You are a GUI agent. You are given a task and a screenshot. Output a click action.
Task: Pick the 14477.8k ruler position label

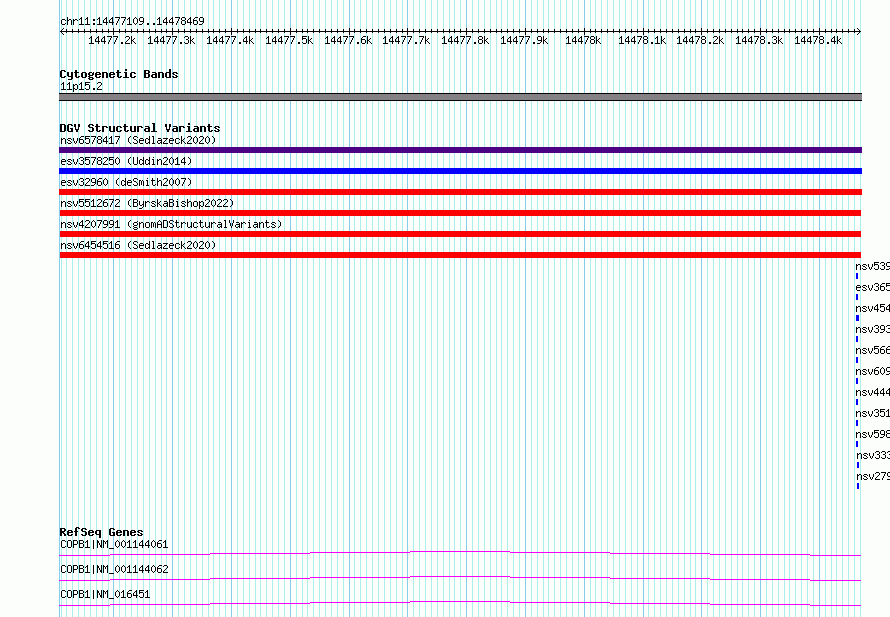point(465,40)
